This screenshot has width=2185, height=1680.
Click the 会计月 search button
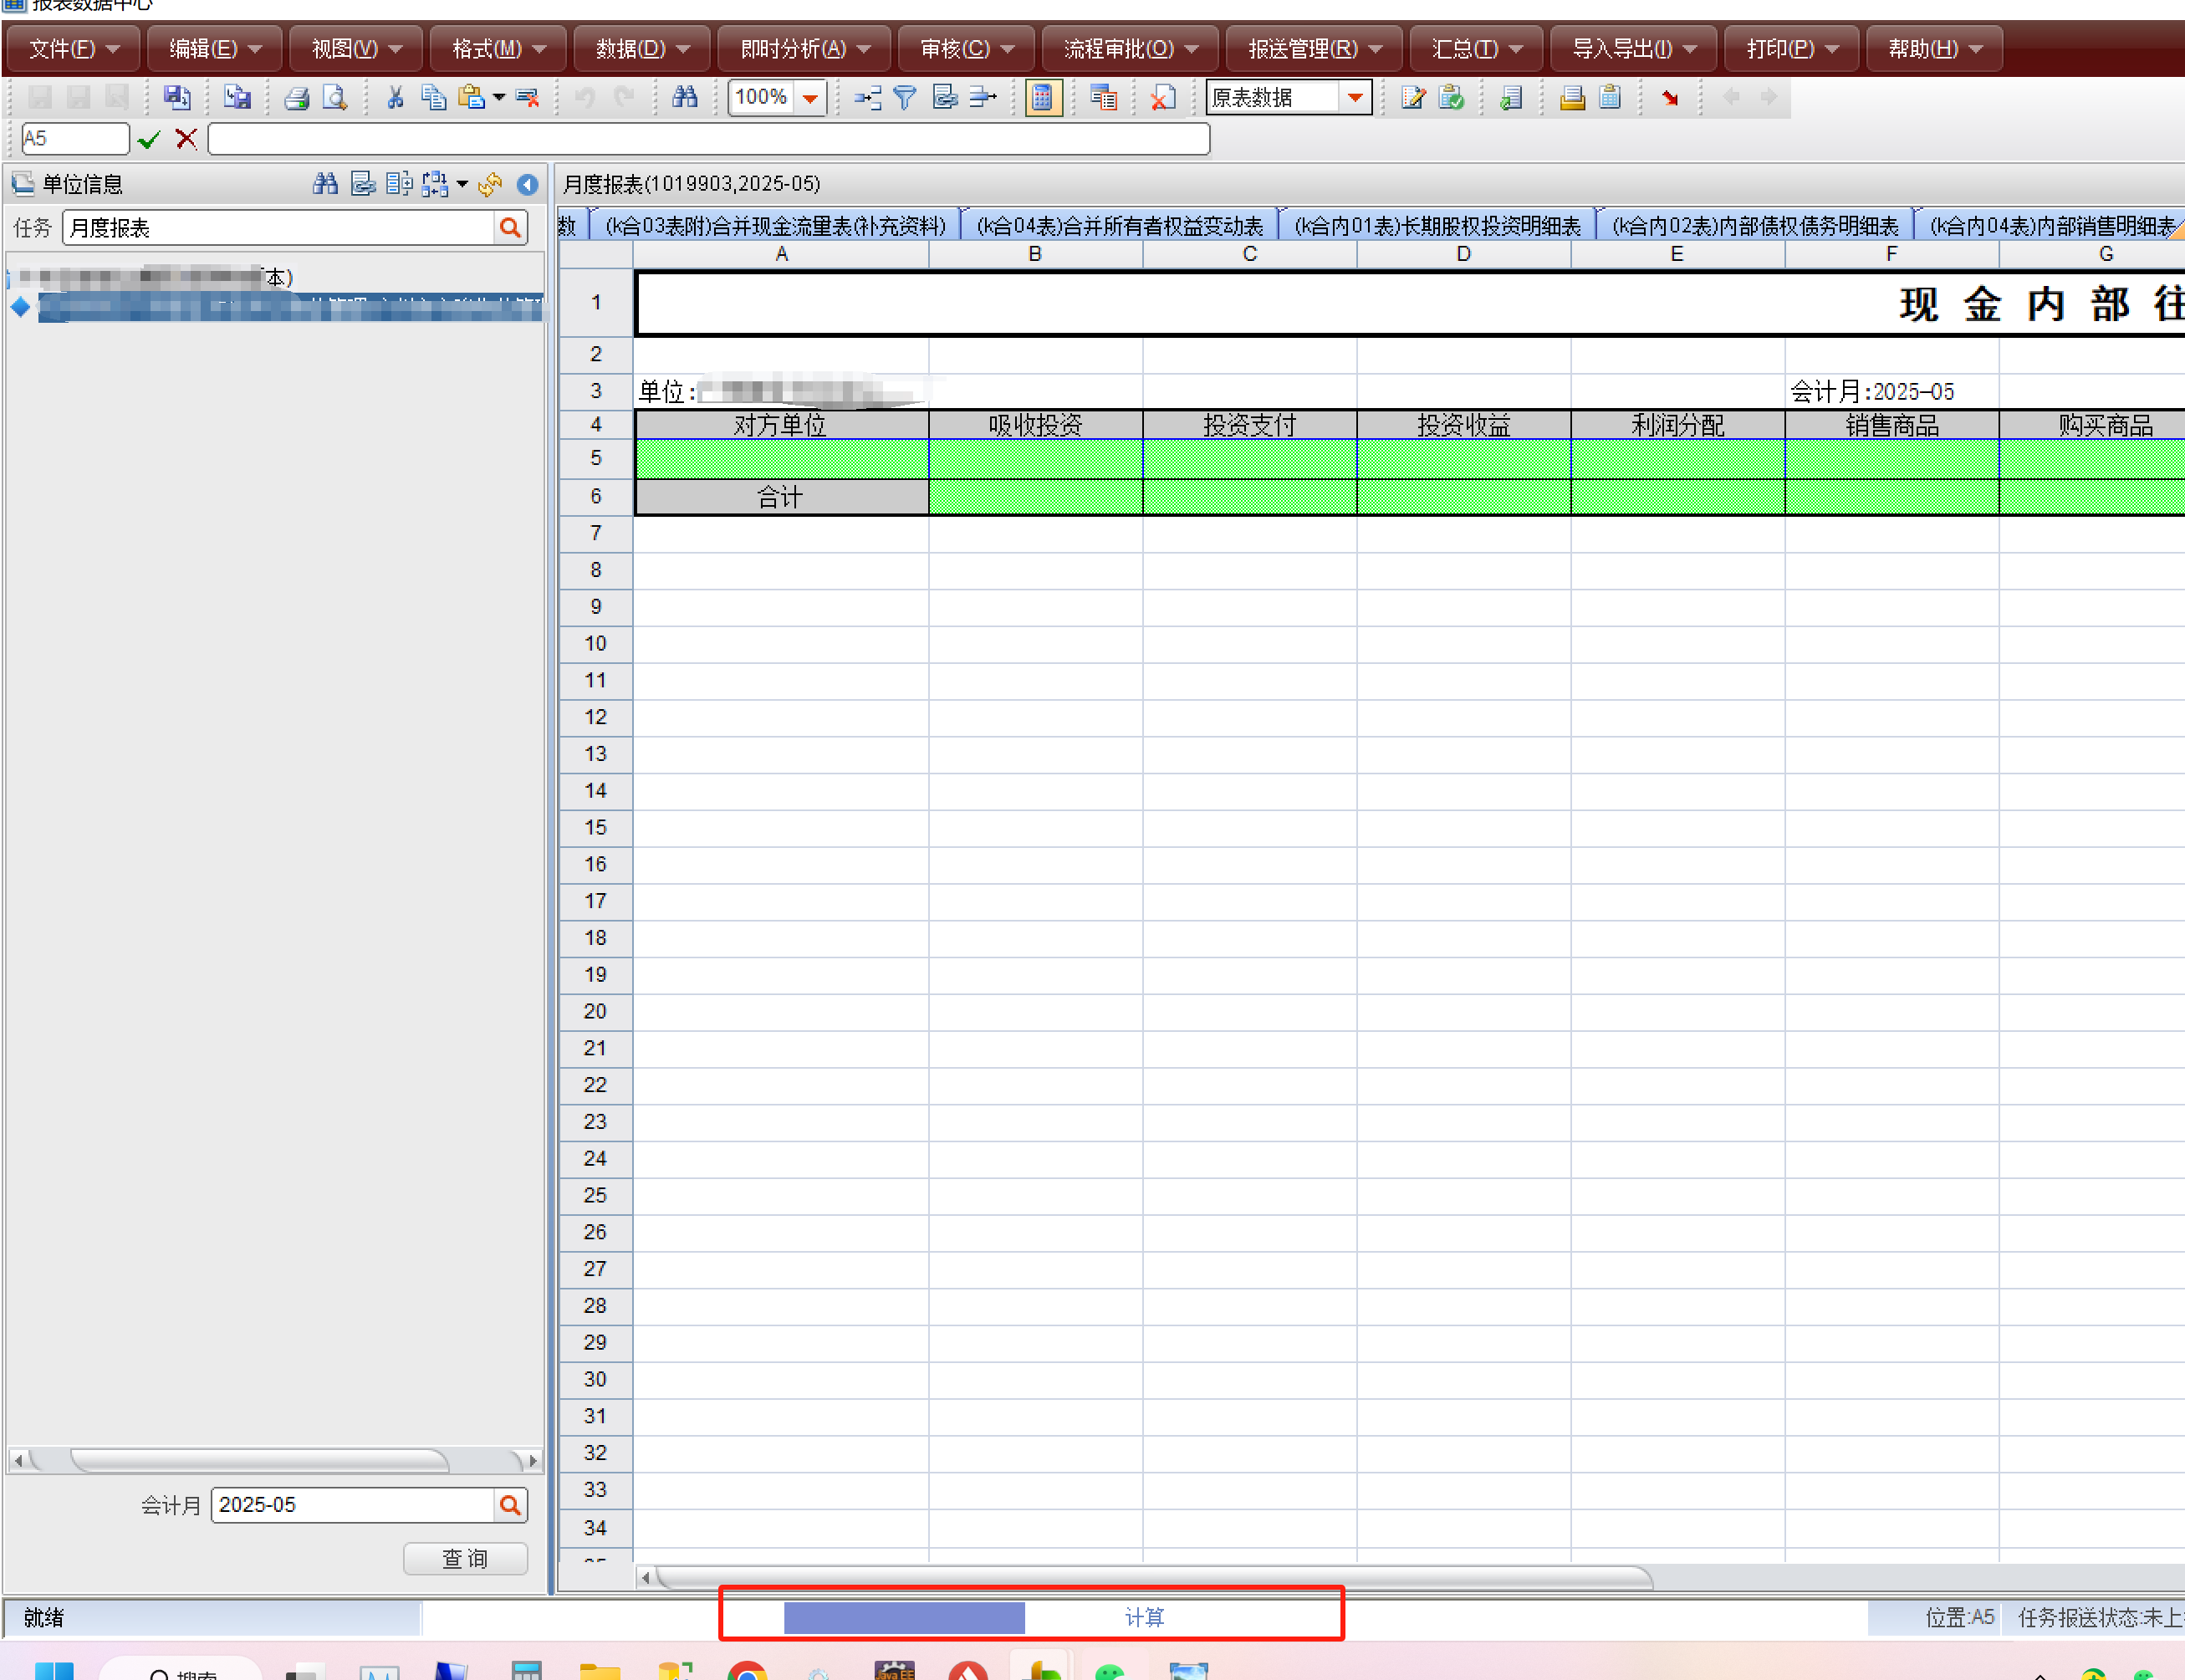coord(510,1504)
